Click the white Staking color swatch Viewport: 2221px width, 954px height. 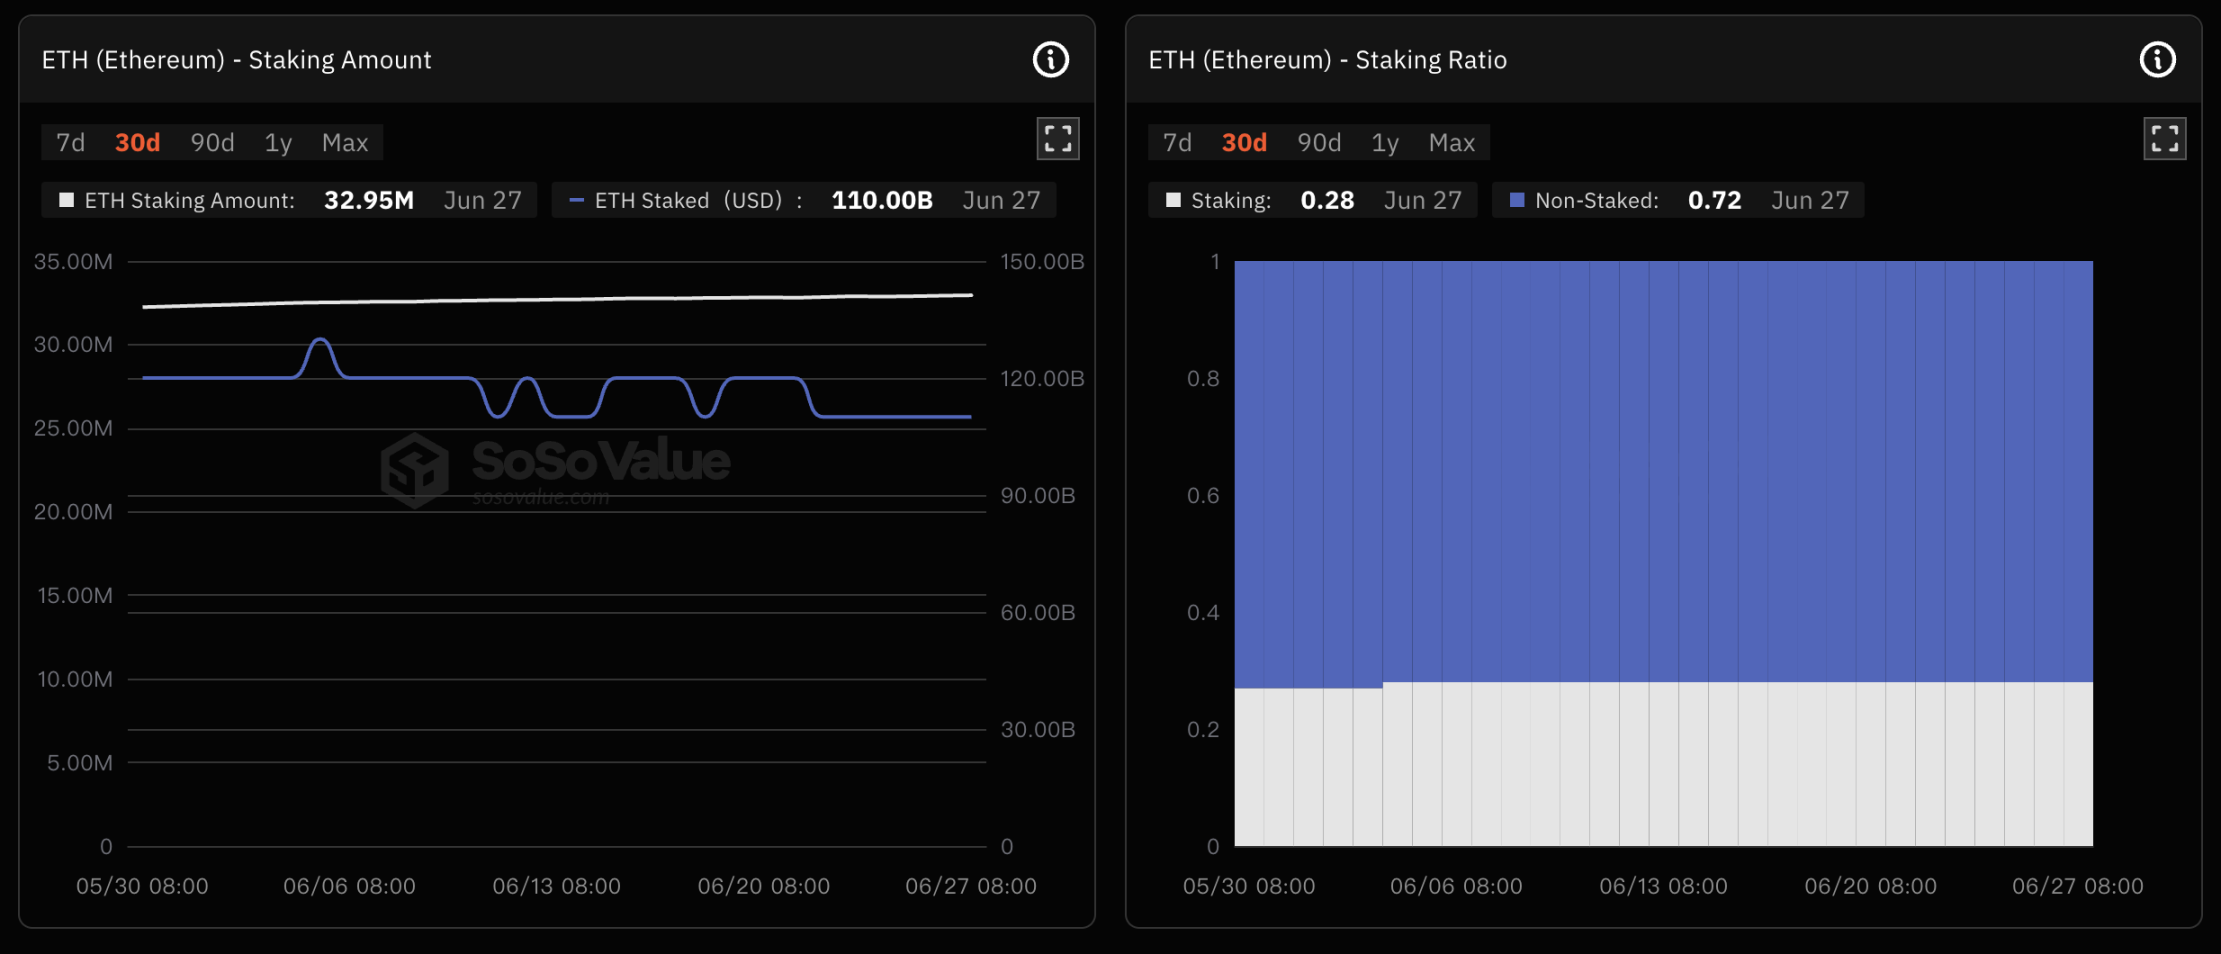point(1173,200)
